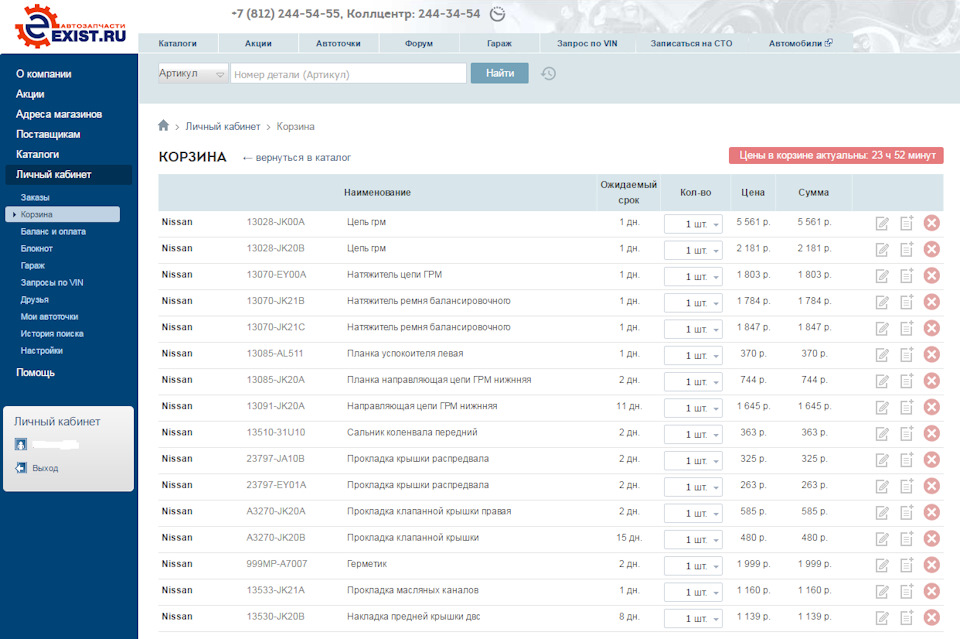Click the part number search field
Screen dimensions: 960x639
348,74
